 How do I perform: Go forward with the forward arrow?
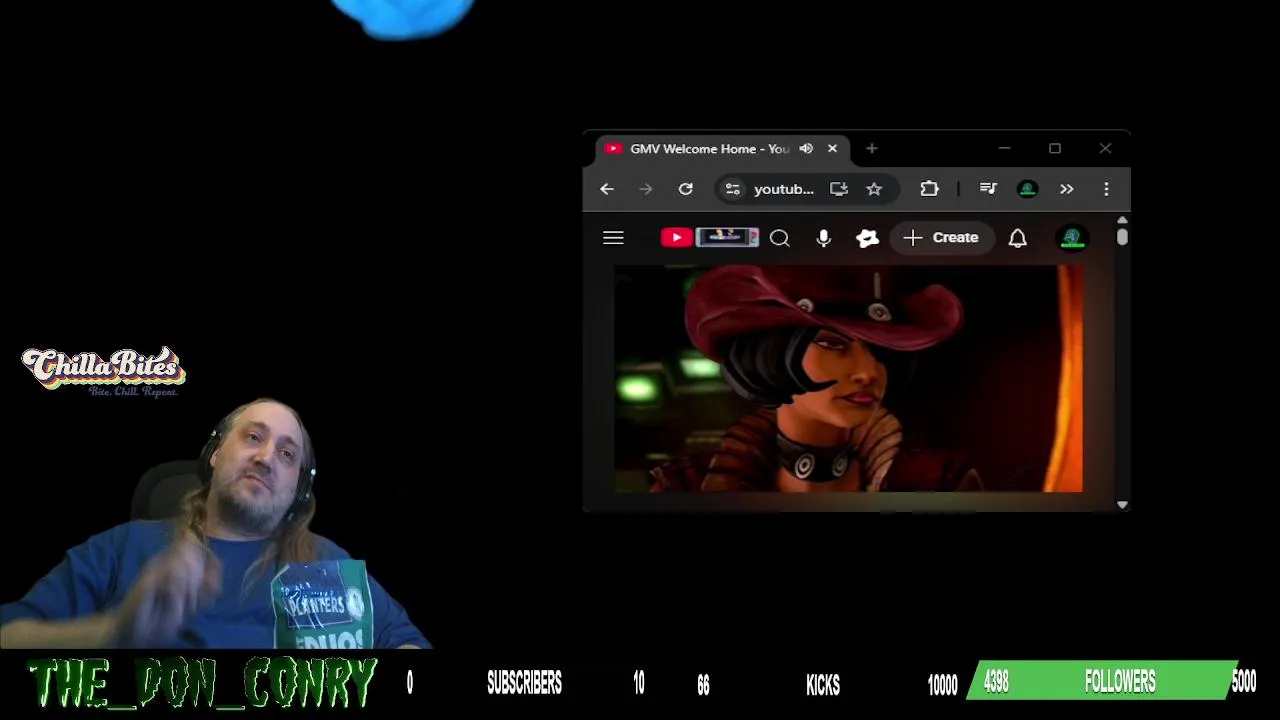(646, 189)
